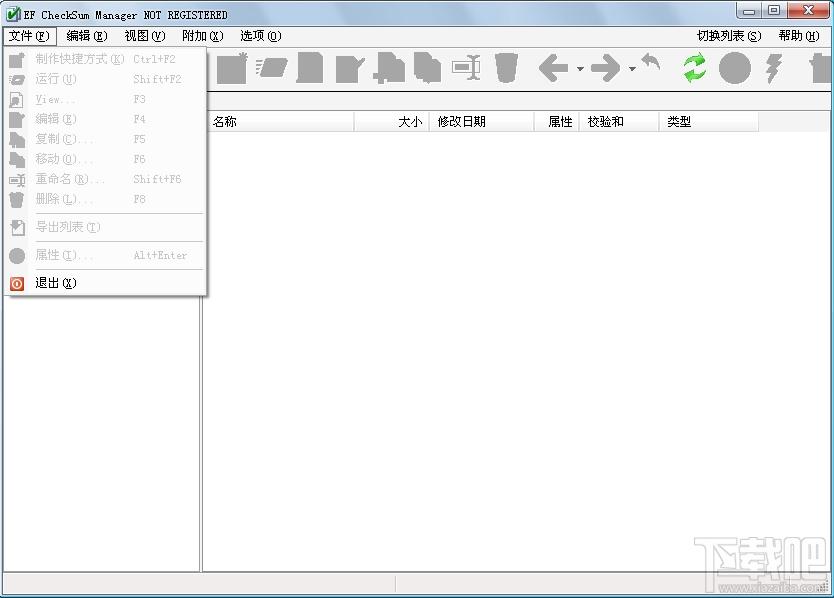
Task: Close the EF CheckSum Manager window
Action: [808, 11]
